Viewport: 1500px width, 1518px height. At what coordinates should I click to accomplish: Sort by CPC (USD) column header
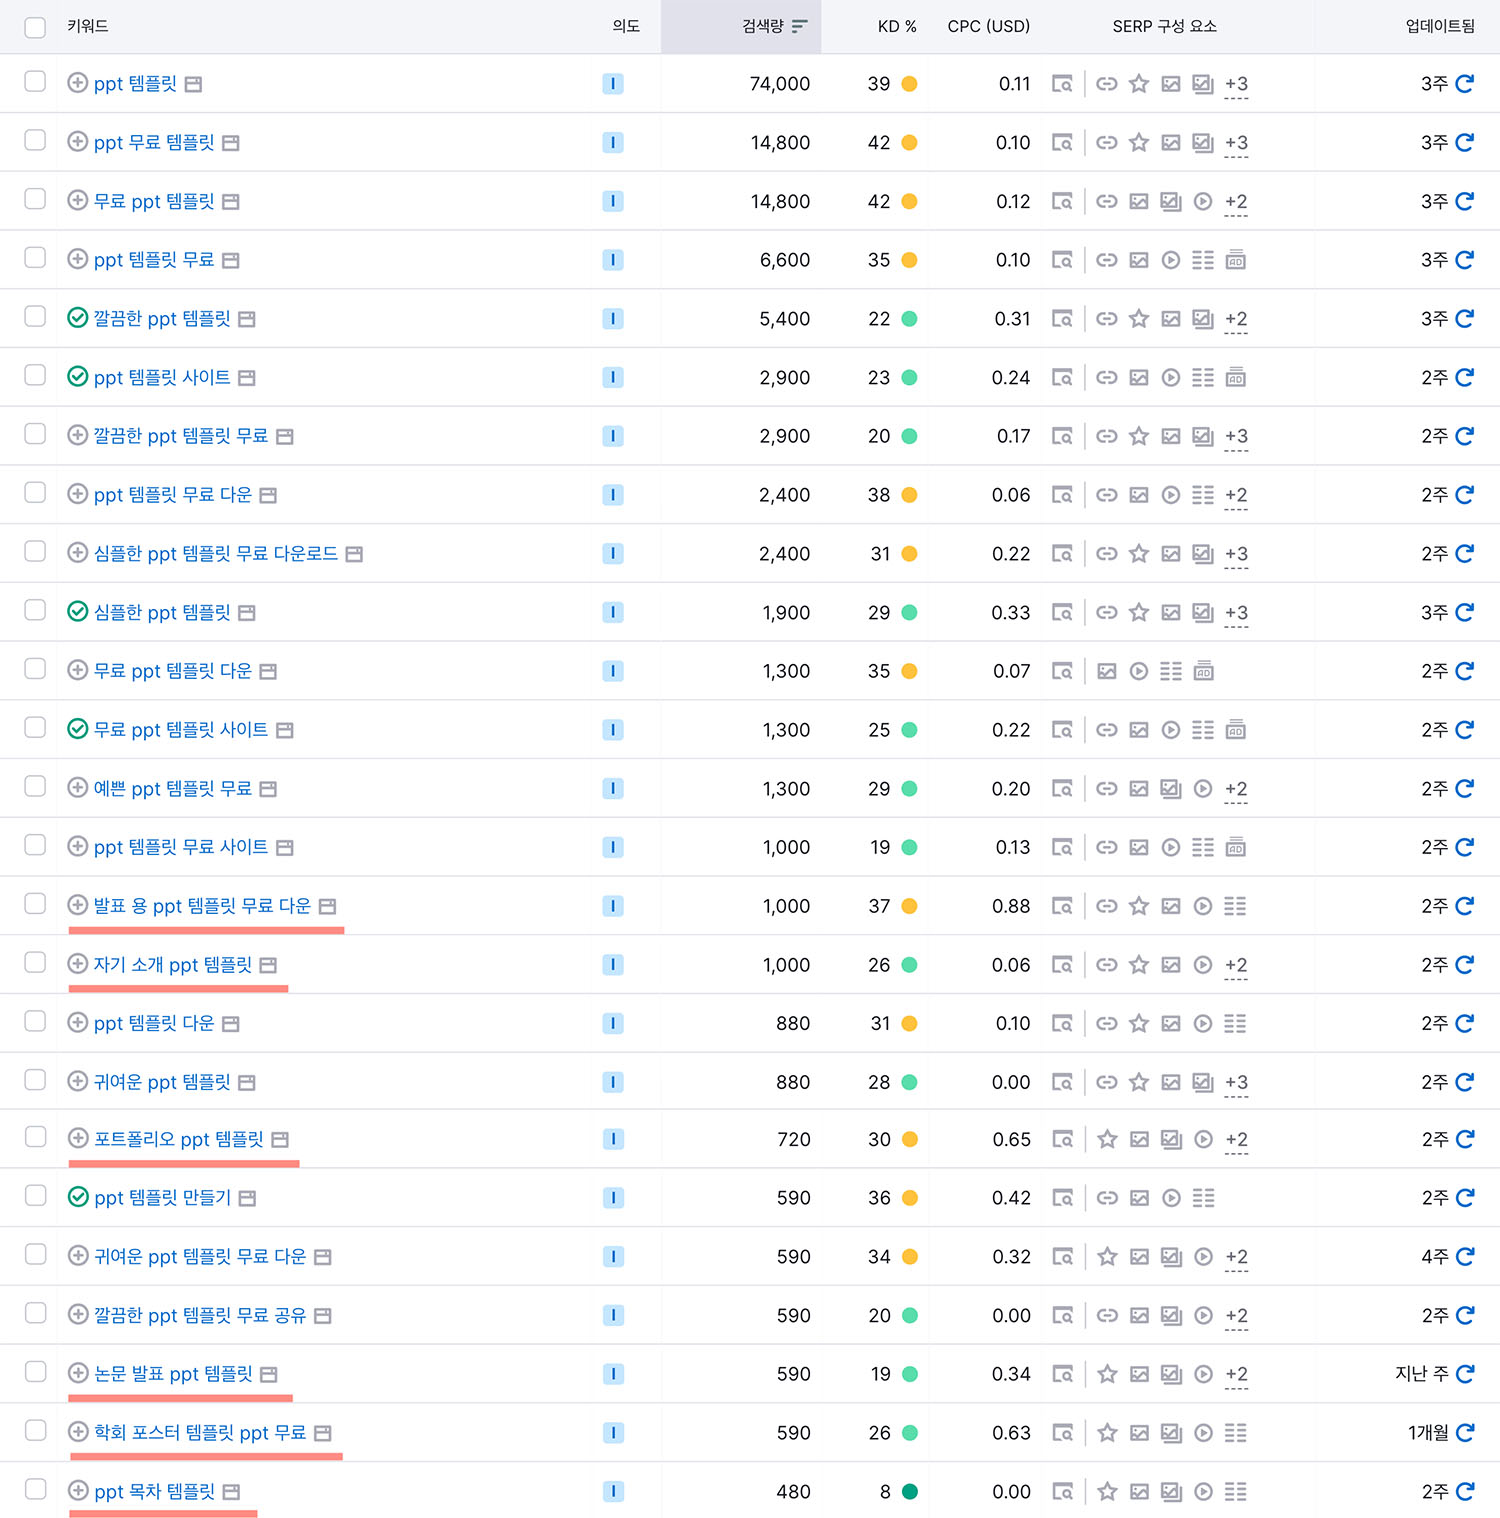click(989, 26)
